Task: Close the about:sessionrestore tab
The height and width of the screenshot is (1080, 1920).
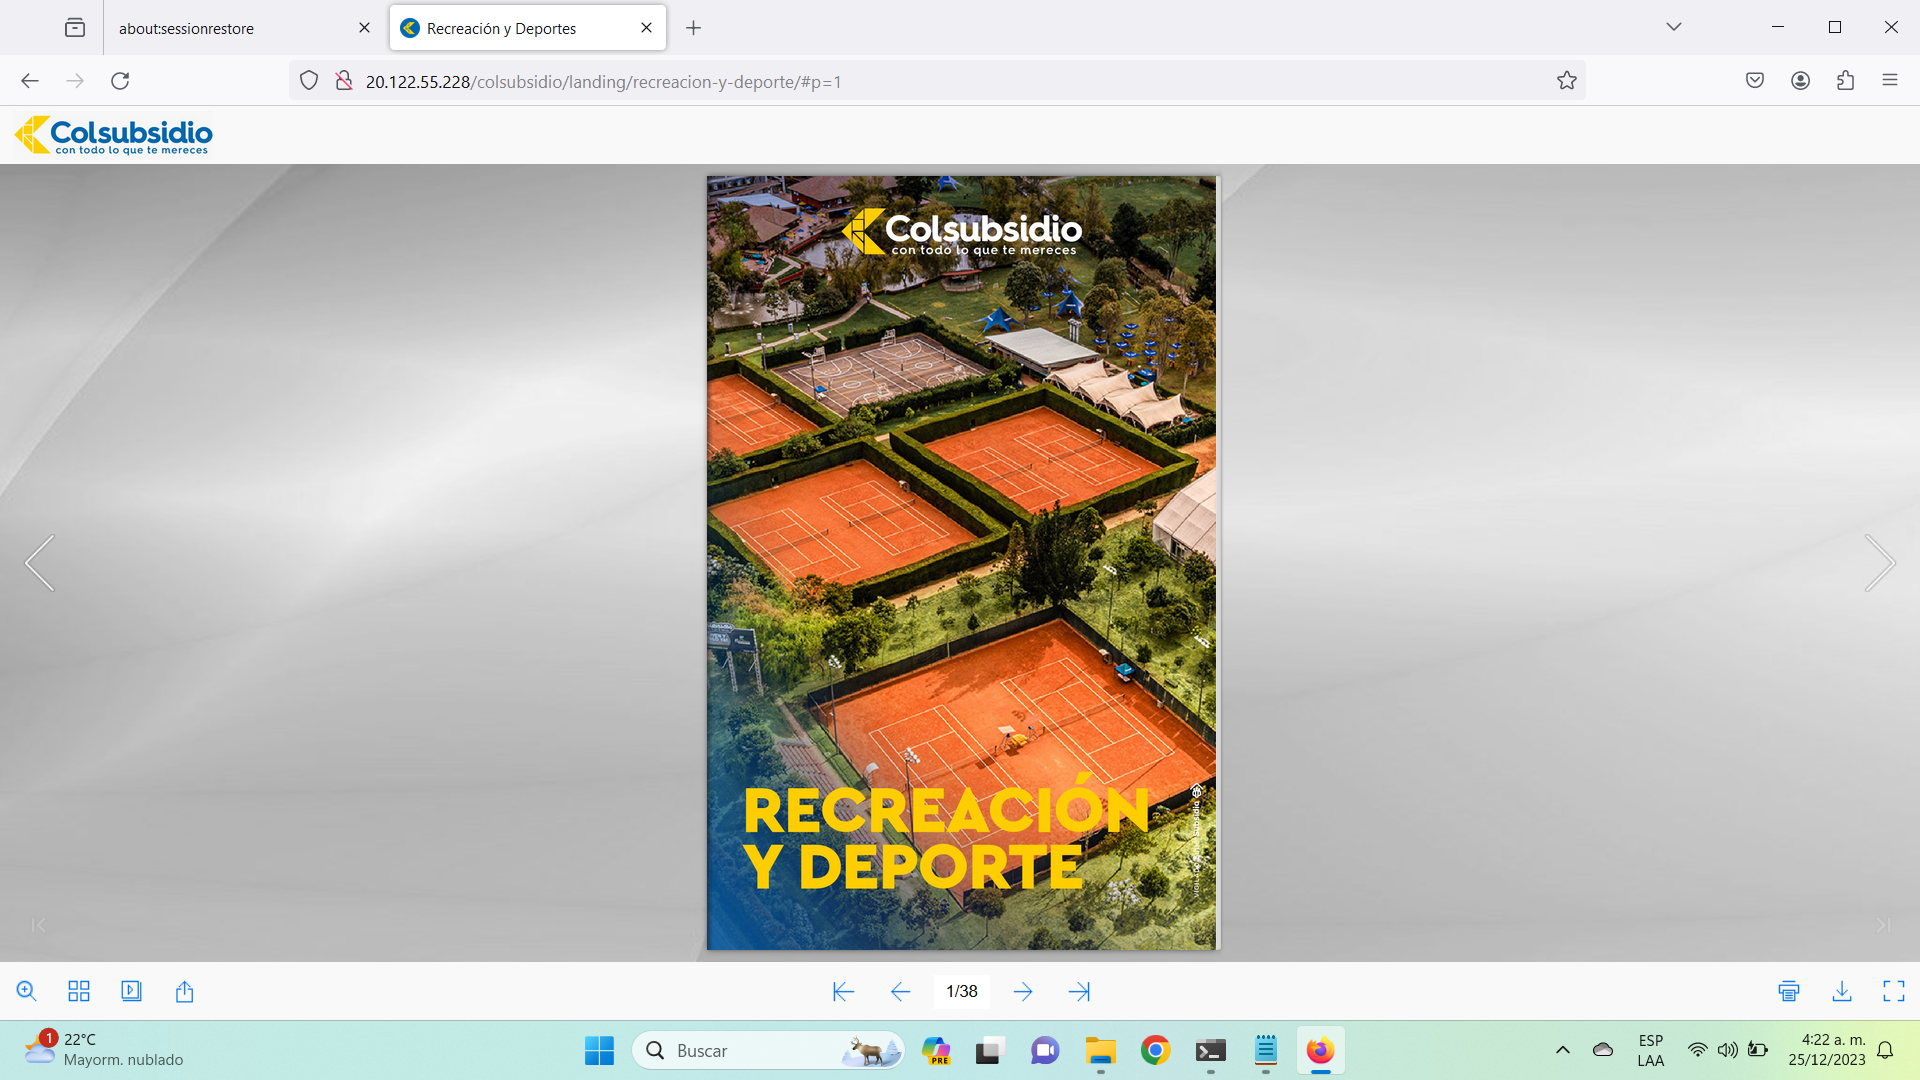Action: pos(364,28)
